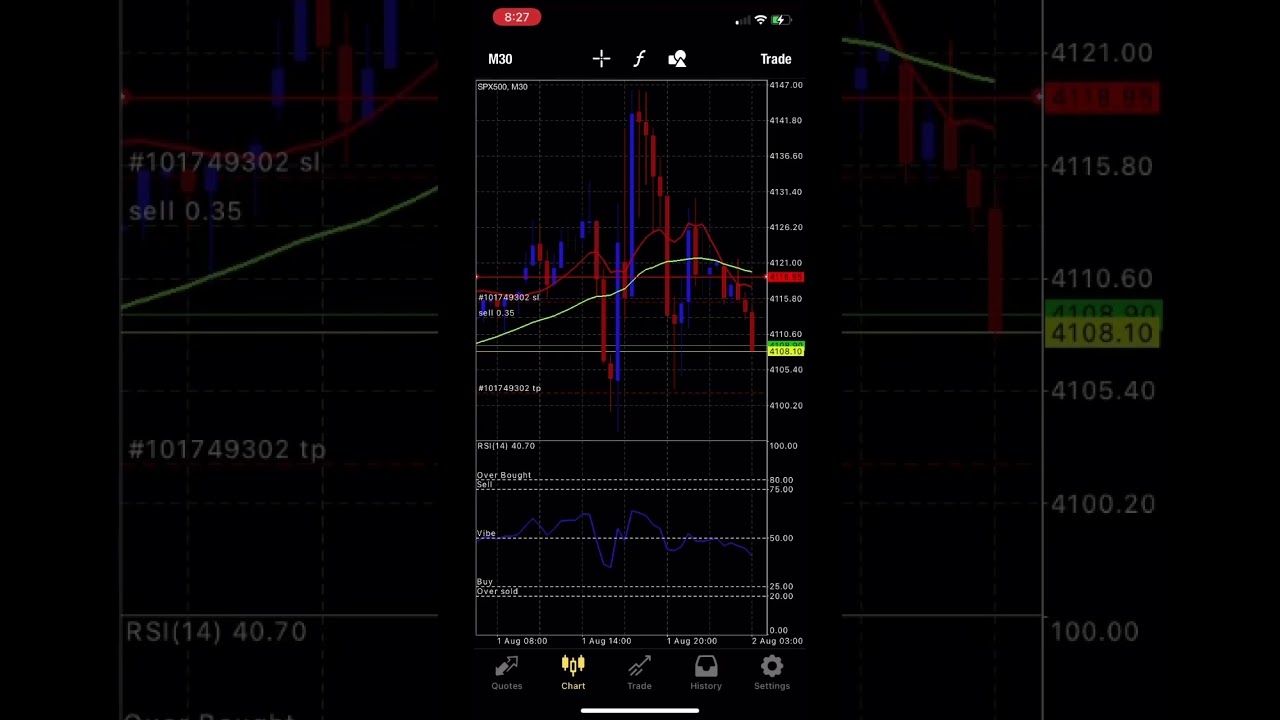
Task: Tap the 8:27 status bar clock
Action: (x=517, y=17)
